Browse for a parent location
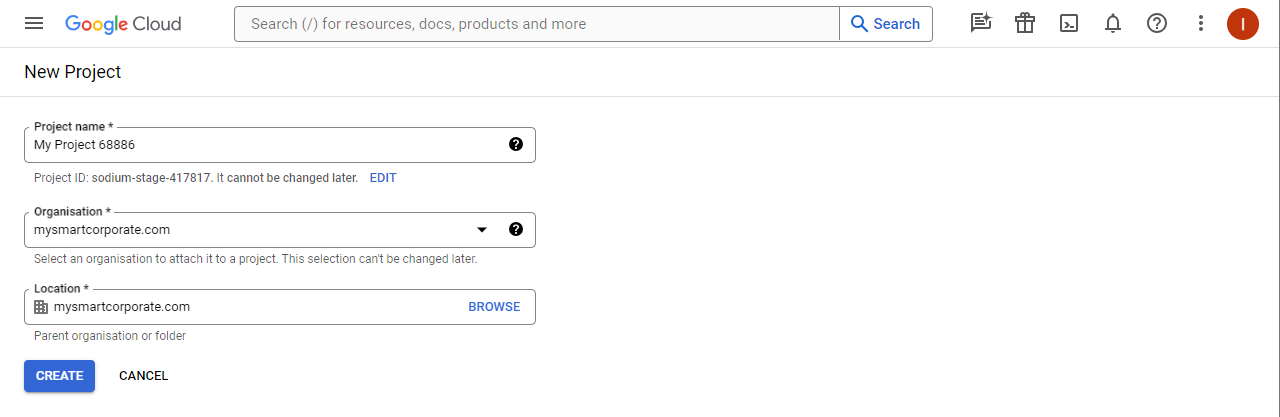 [x=494, y=307]
